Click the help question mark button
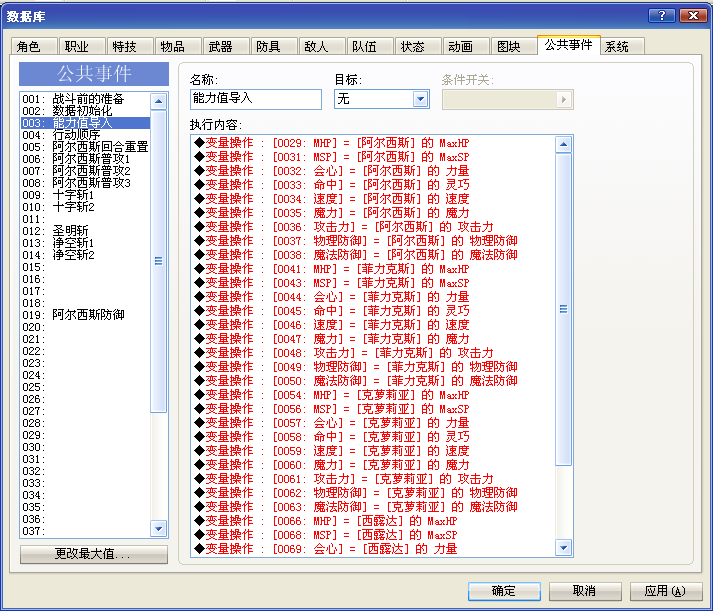 [x=662, y=15]
